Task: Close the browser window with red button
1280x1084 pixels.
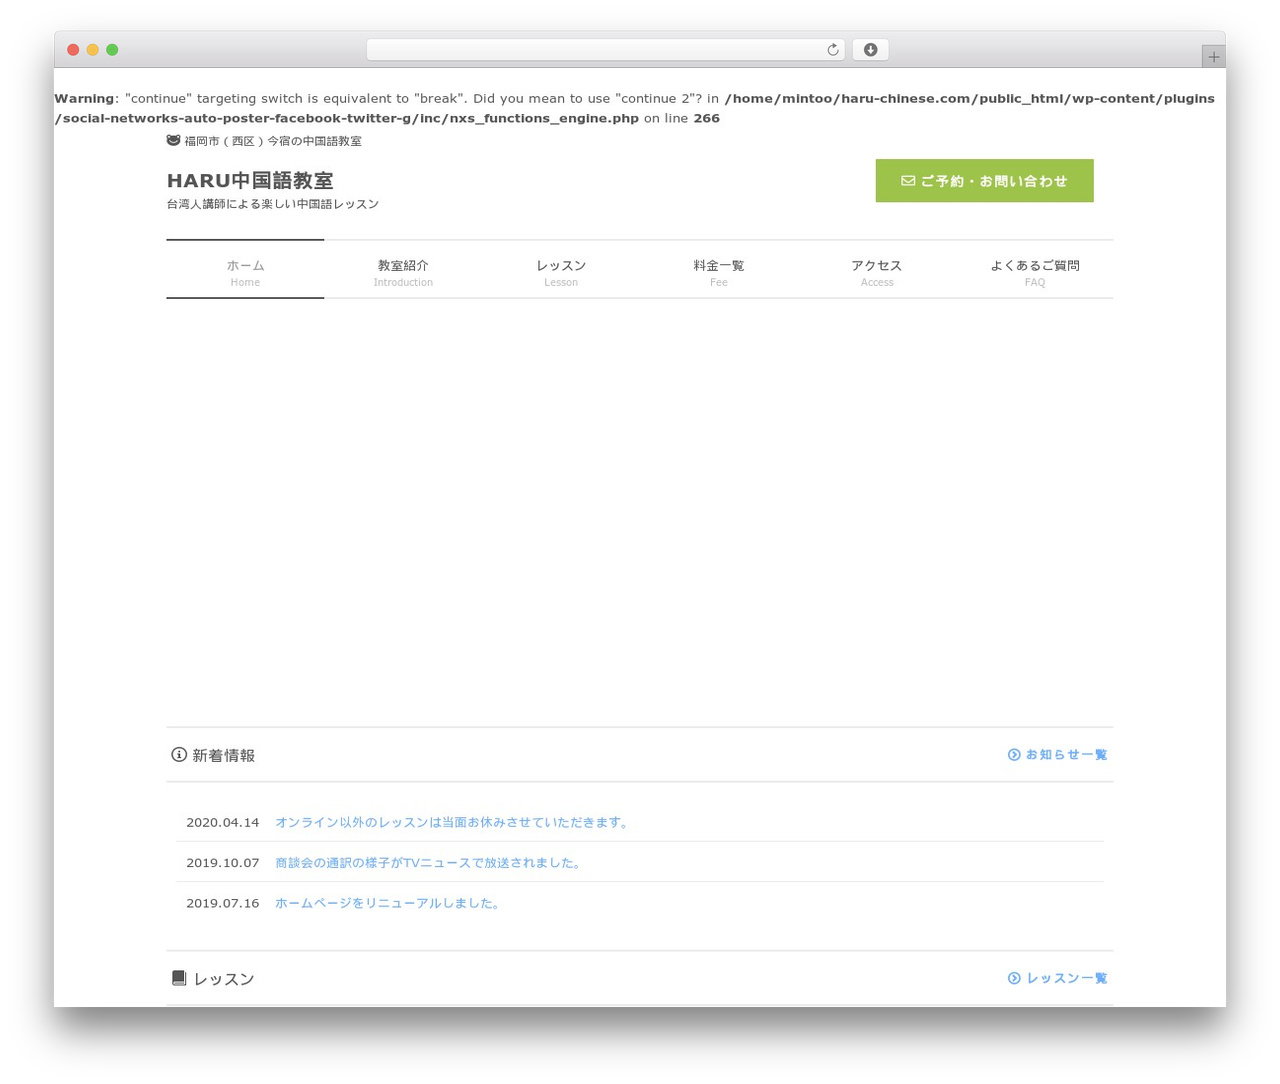Action: coord(73,50)
